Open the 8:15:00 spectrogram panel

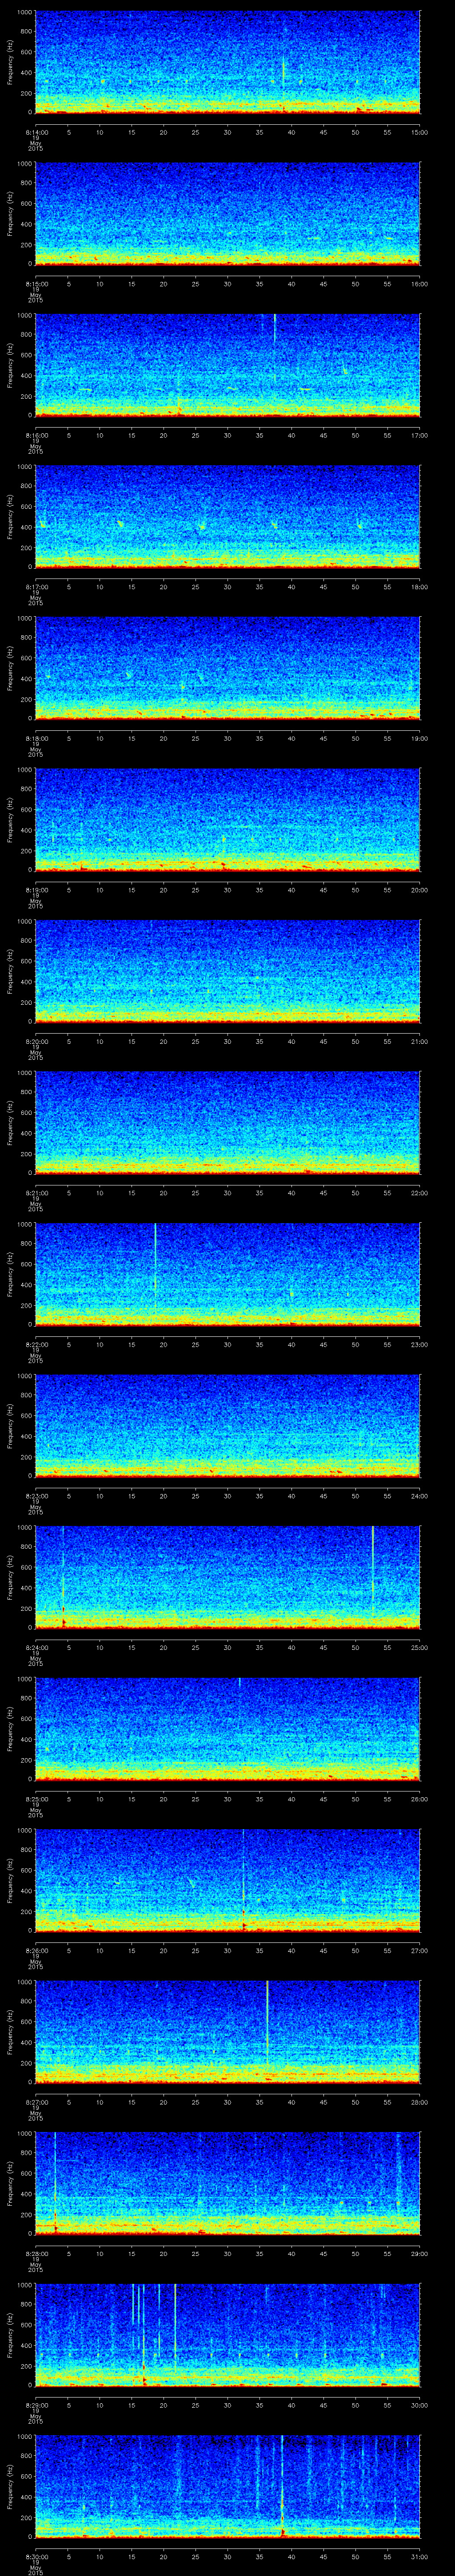click(x=227, y=214)
